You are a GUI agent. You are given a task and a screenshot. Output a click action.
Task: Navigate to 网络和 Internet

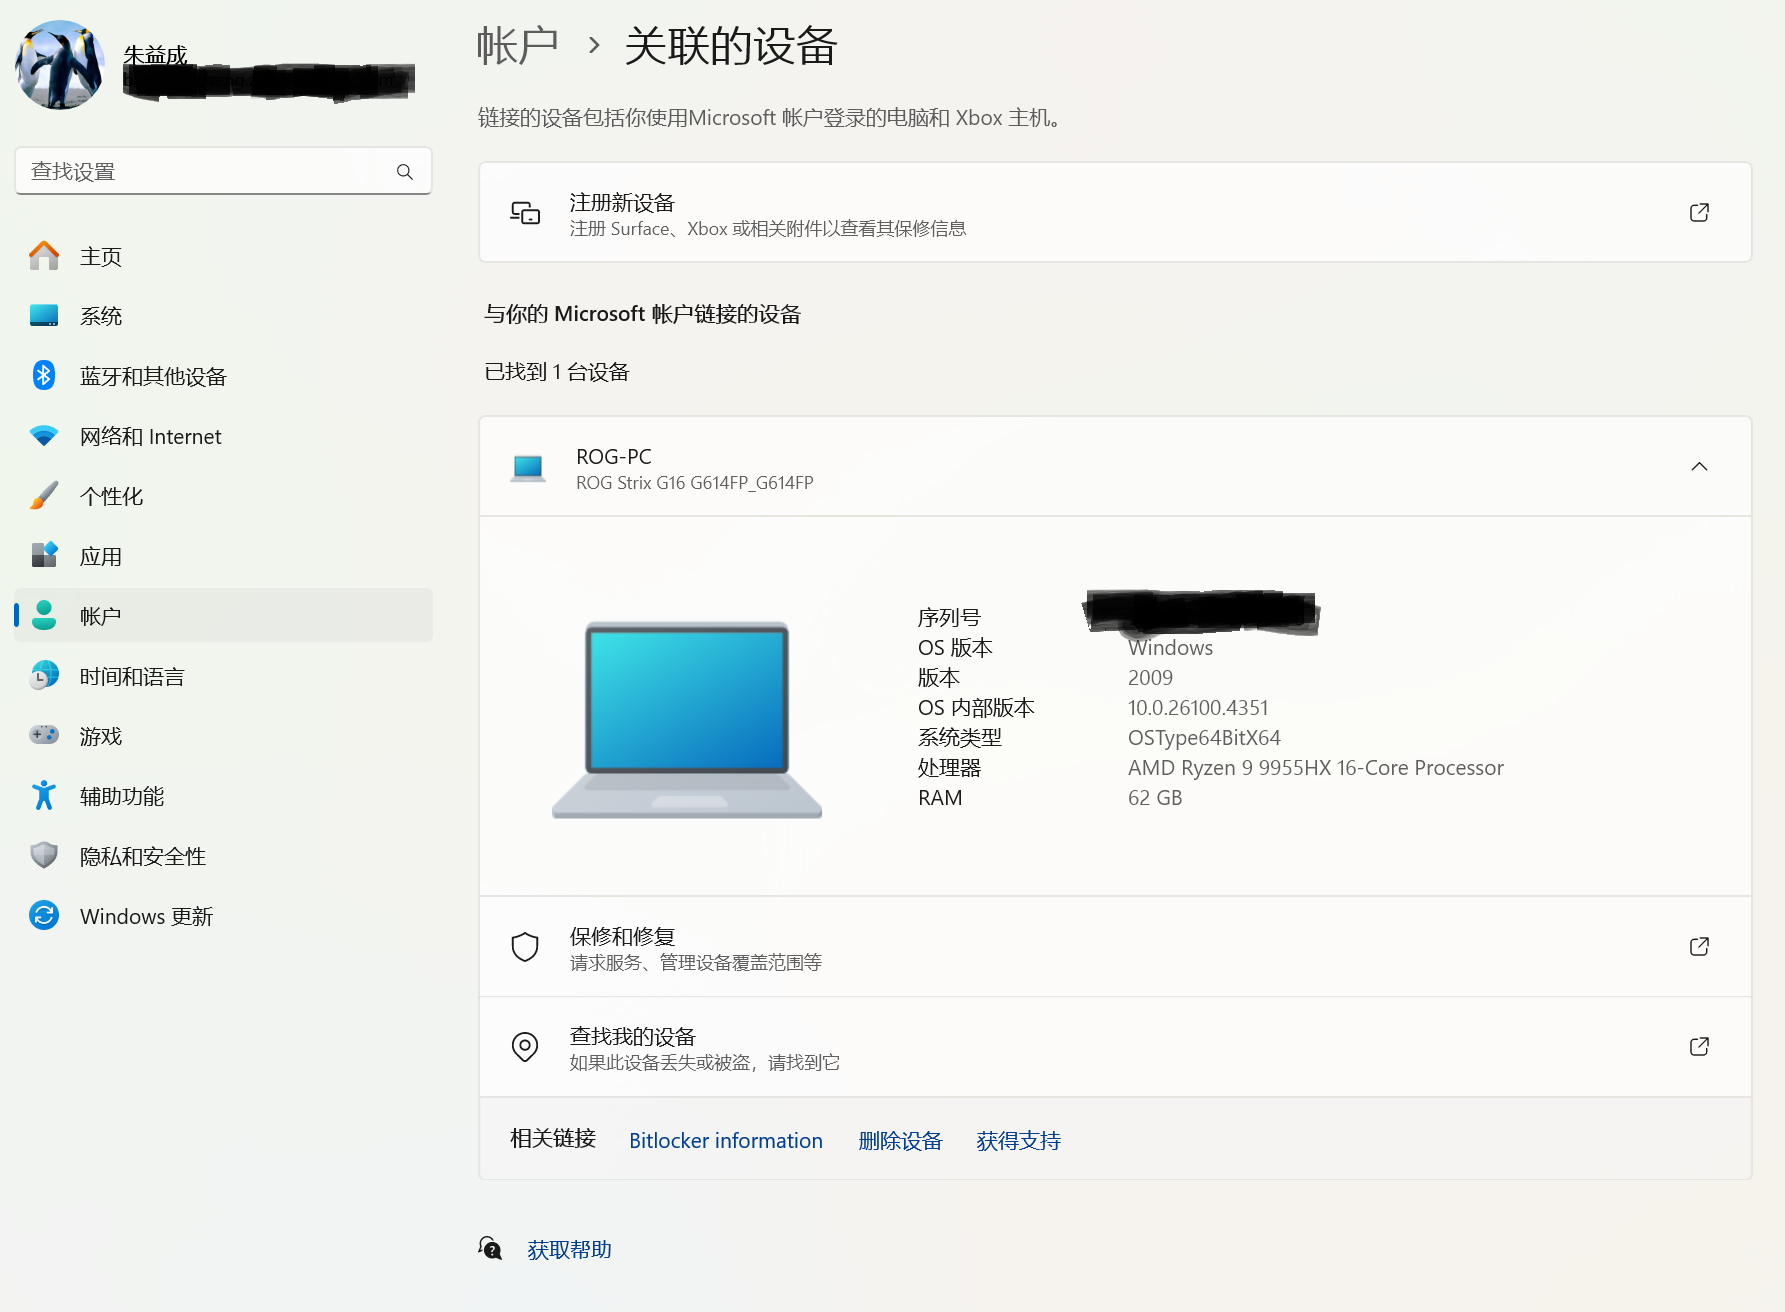(223, 436)
